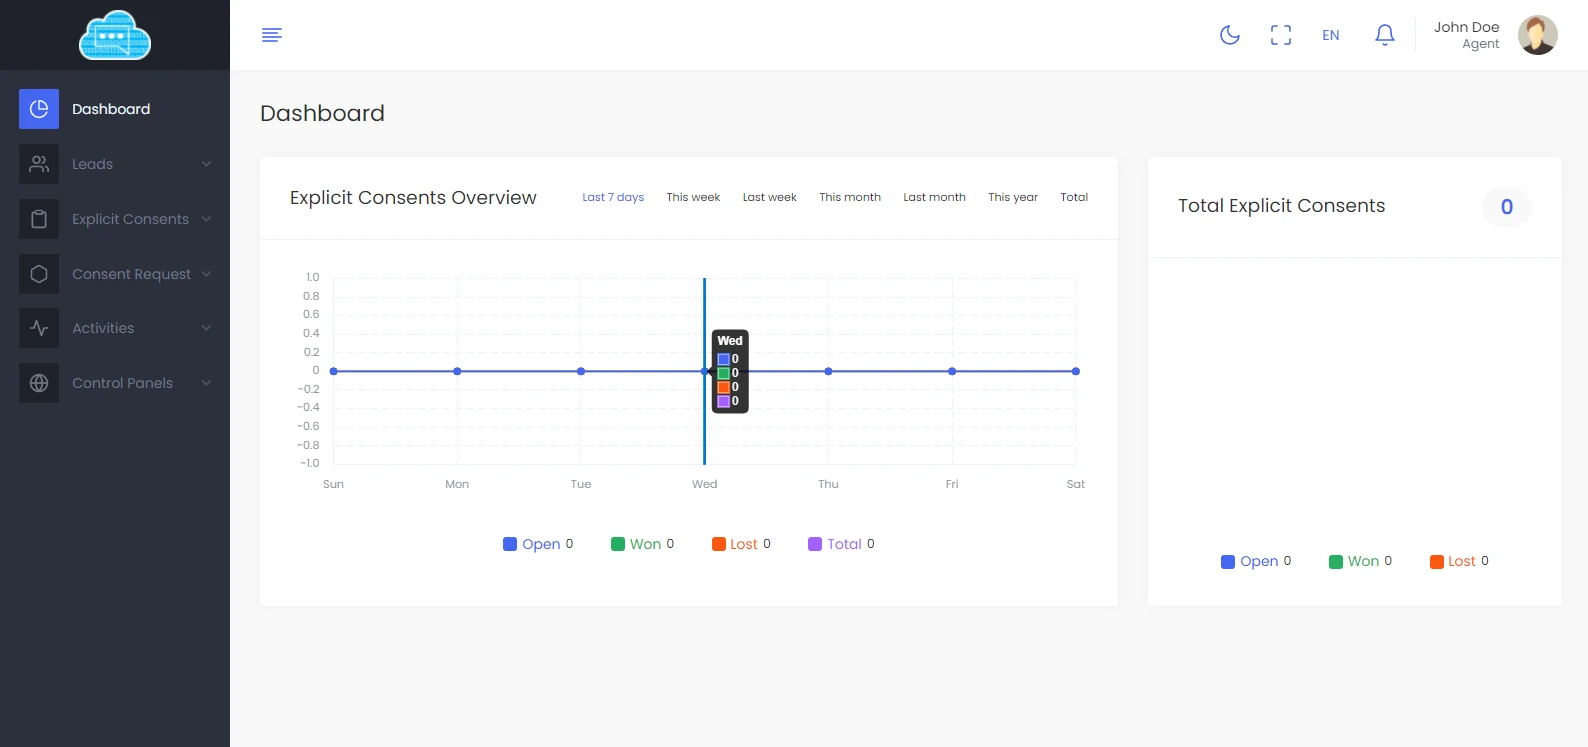Select the This week filter
The width and height of the screenshot is (1588, 747).
point(693,197)
